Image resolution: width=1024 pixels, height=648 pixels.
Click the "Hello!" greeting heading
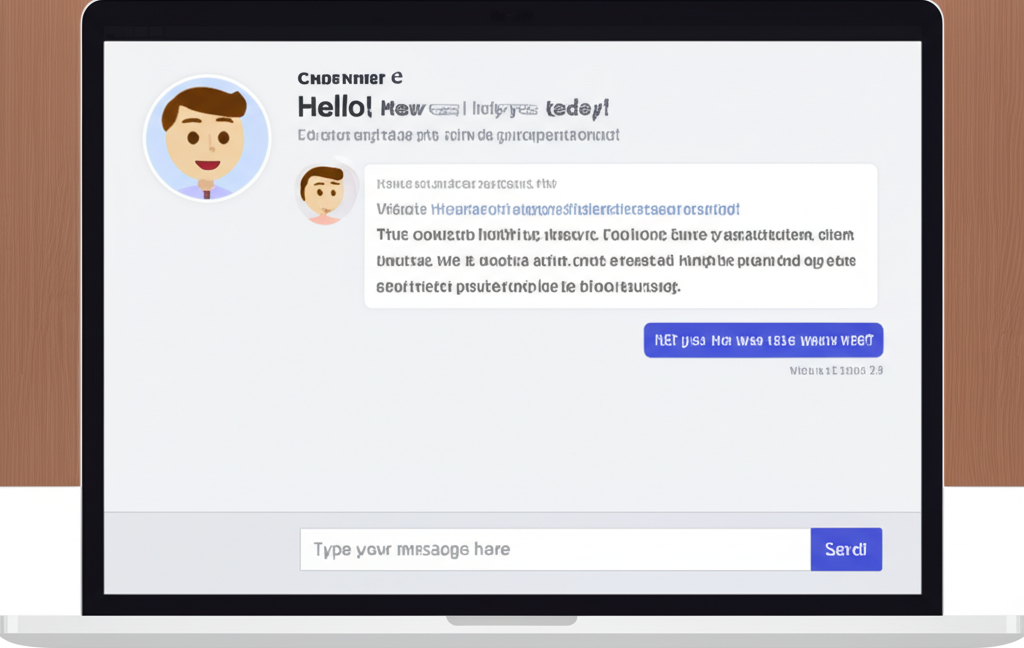pyautogui.click(x=335, y=107)
